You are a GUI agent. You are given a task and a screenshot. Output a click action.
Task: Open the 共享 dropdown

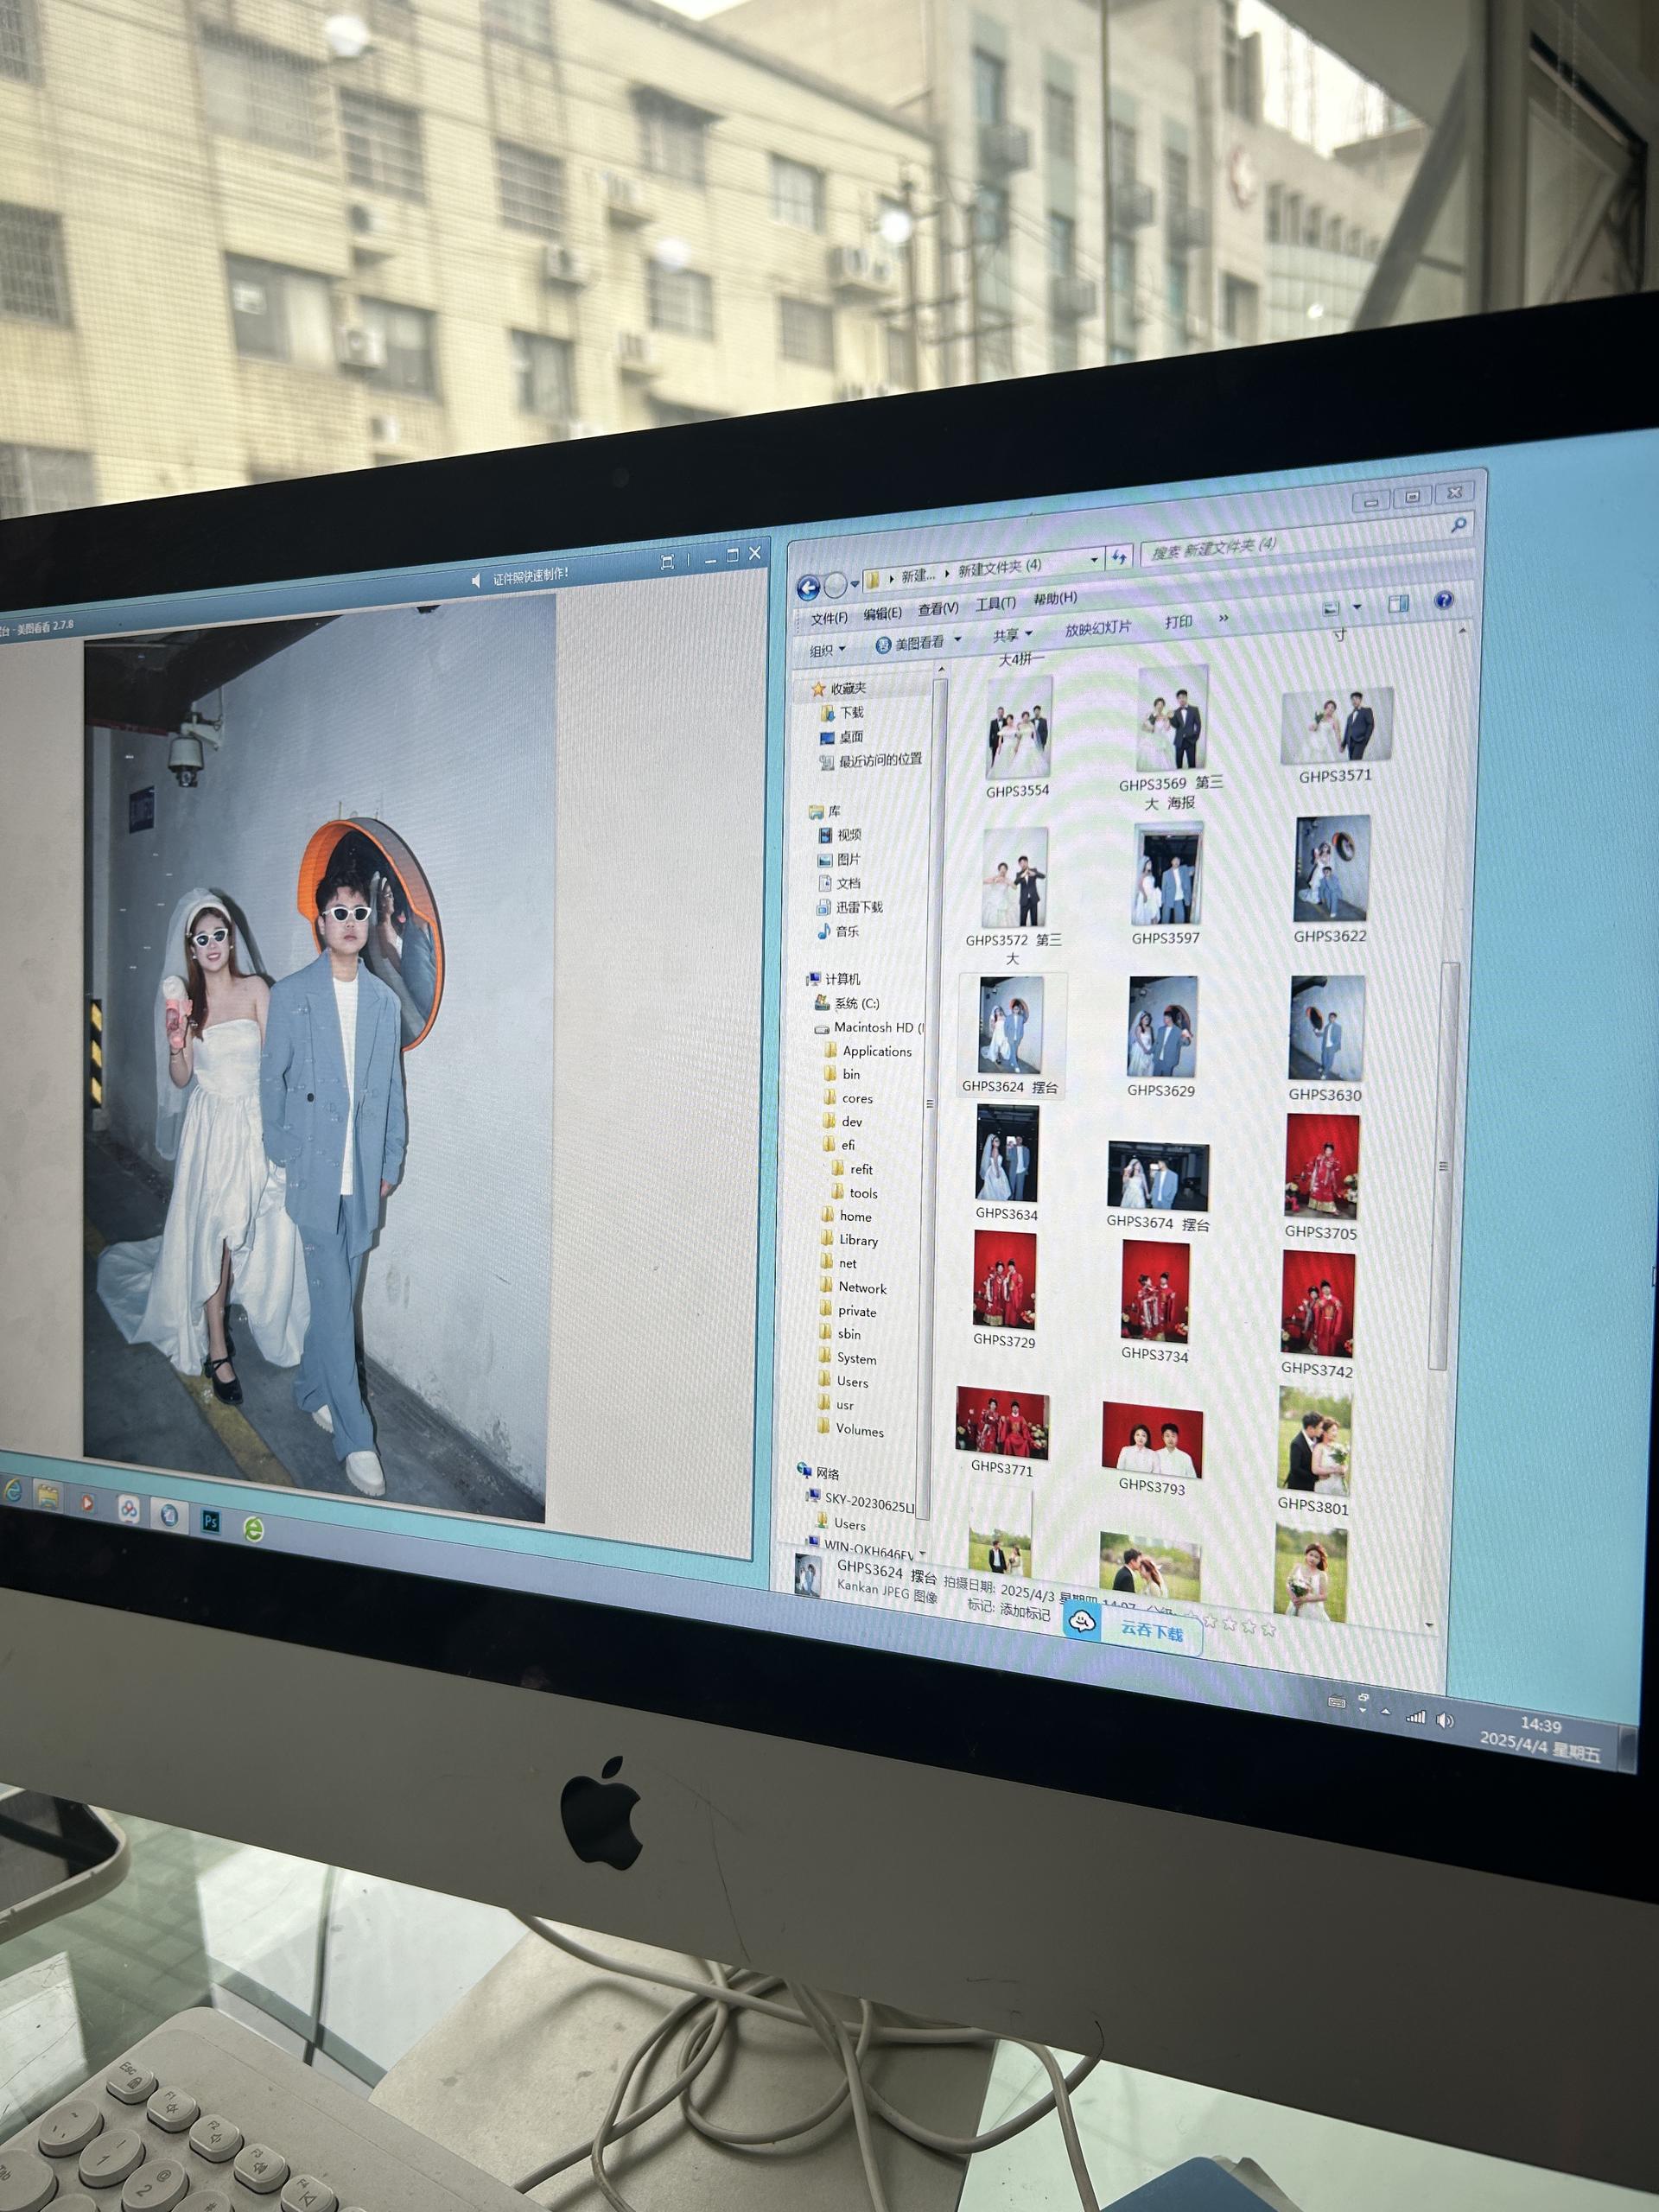[x=1013, y=635]
